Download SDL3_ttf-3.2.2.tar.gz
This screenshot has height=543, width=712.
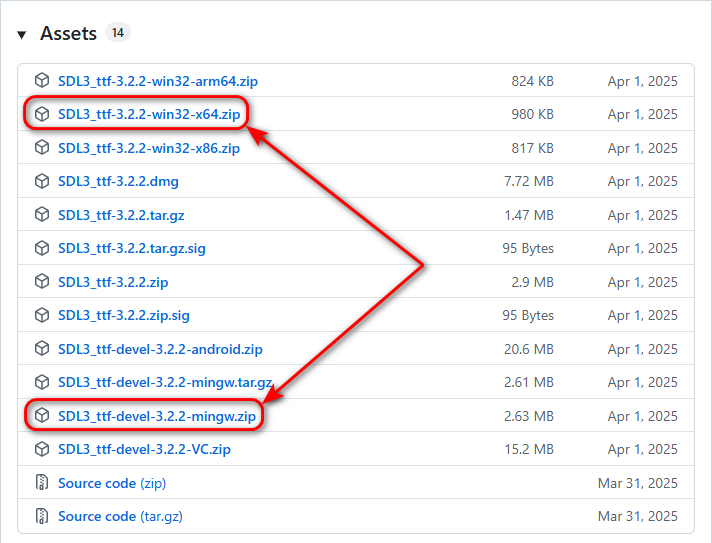coord(121,215)
